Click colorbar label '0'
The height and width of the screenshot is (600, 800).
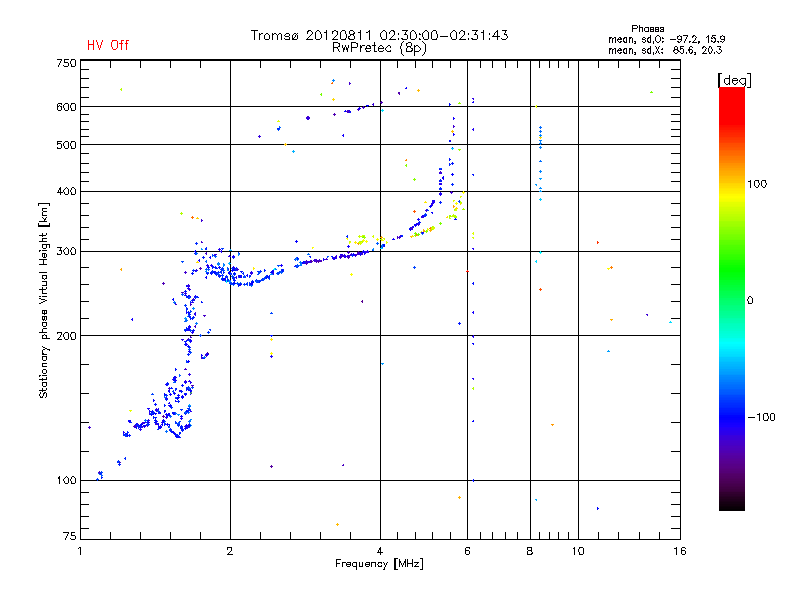750,301
